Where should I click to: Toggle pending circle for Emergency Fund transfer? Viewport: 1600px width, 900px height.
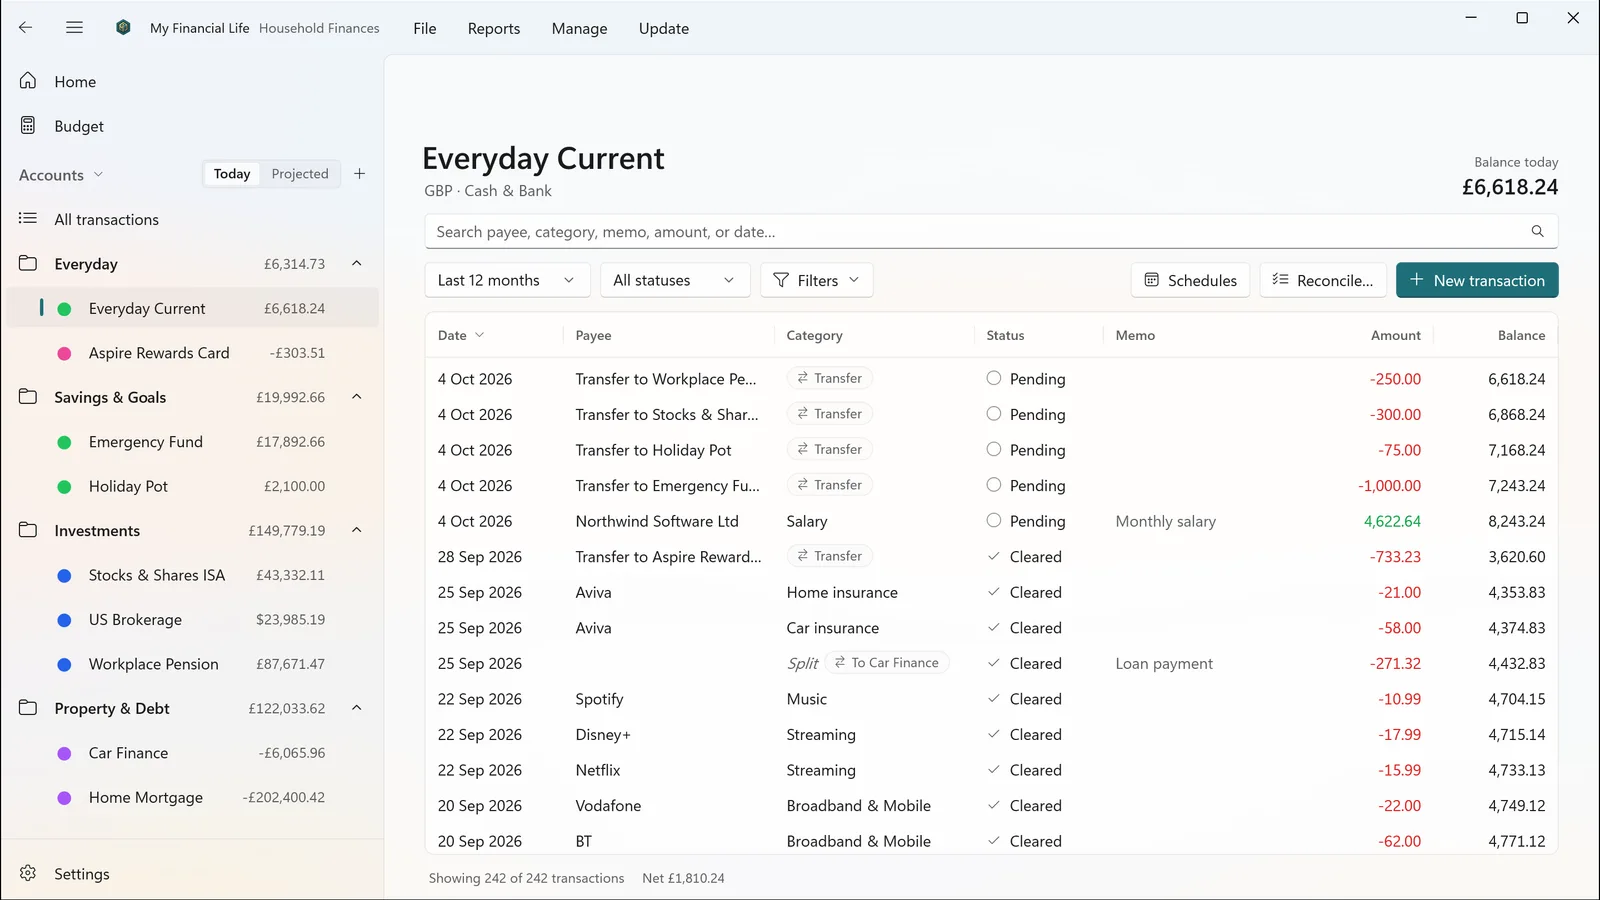point(993,485)
